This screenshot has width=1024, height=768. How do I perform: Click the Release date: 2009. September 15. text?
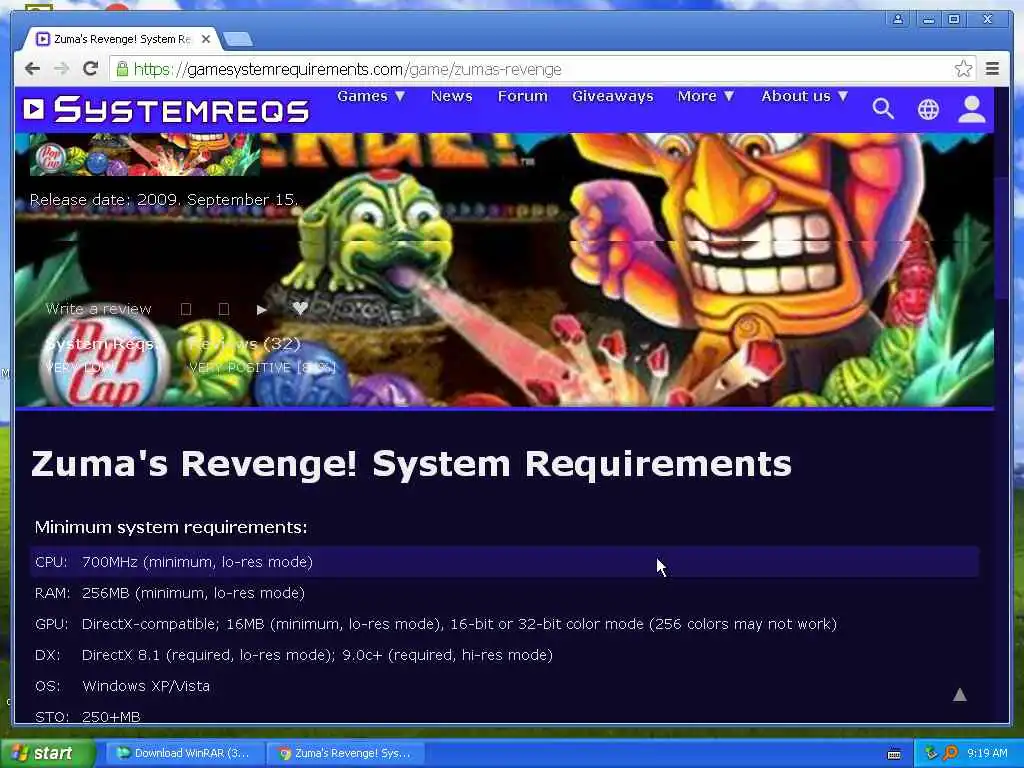click(x=164, y=199)
